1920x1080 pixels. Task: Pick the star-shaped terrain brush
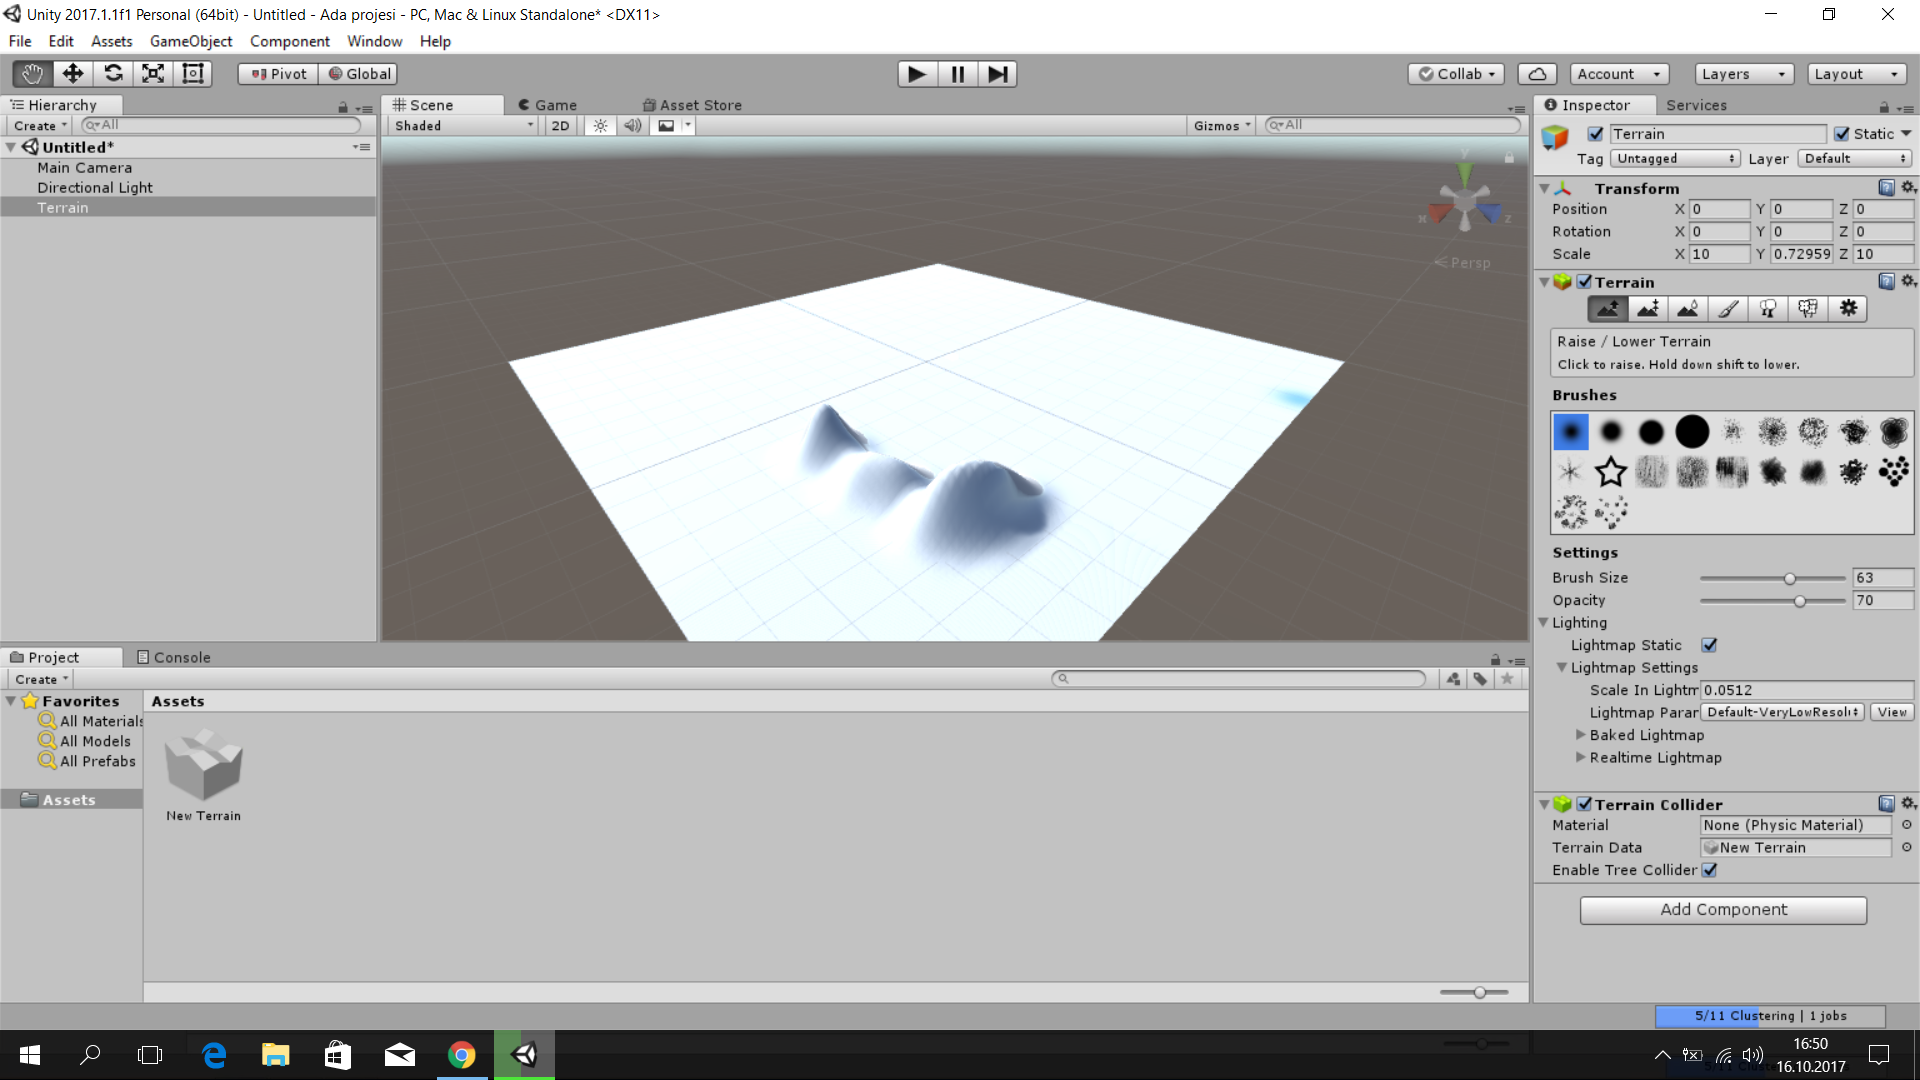point(1610,472)
